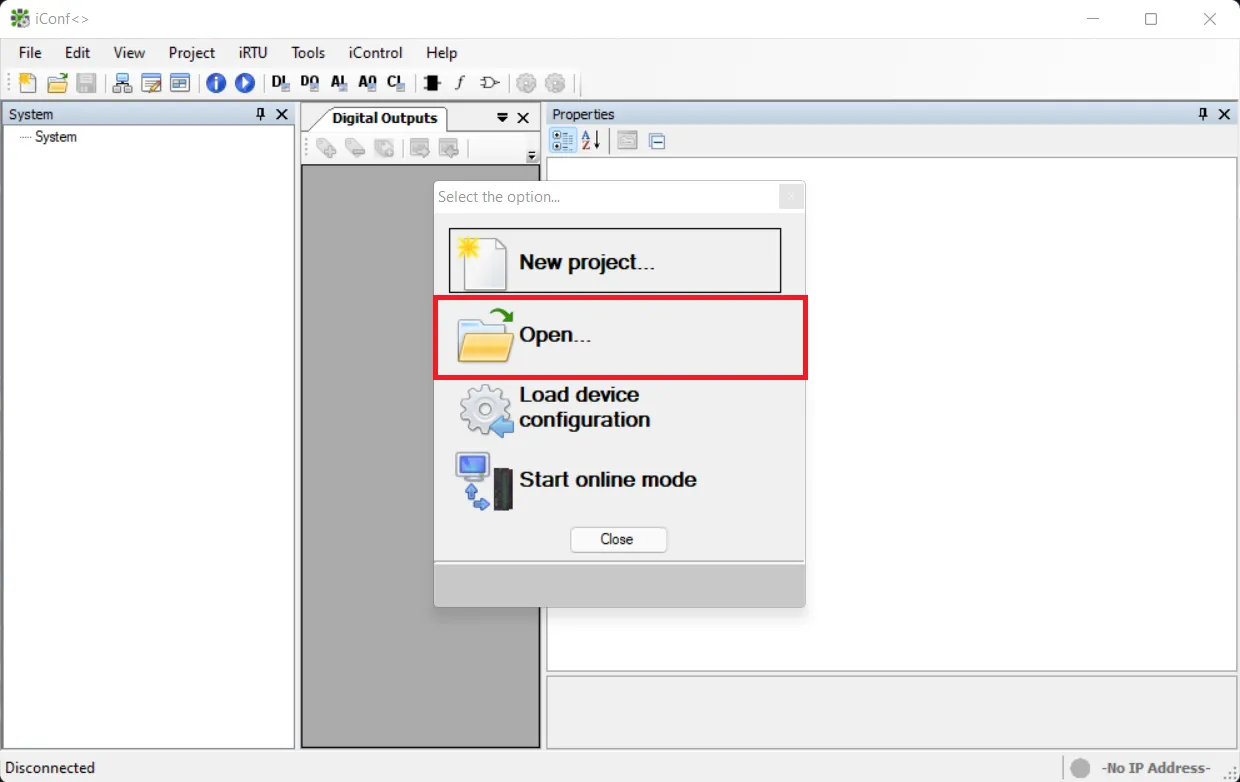Expand the Digital Outputs toolbar overflow arrow
Image resolution: width=1240 pixels, height=782 pixels.
[532, 156]
